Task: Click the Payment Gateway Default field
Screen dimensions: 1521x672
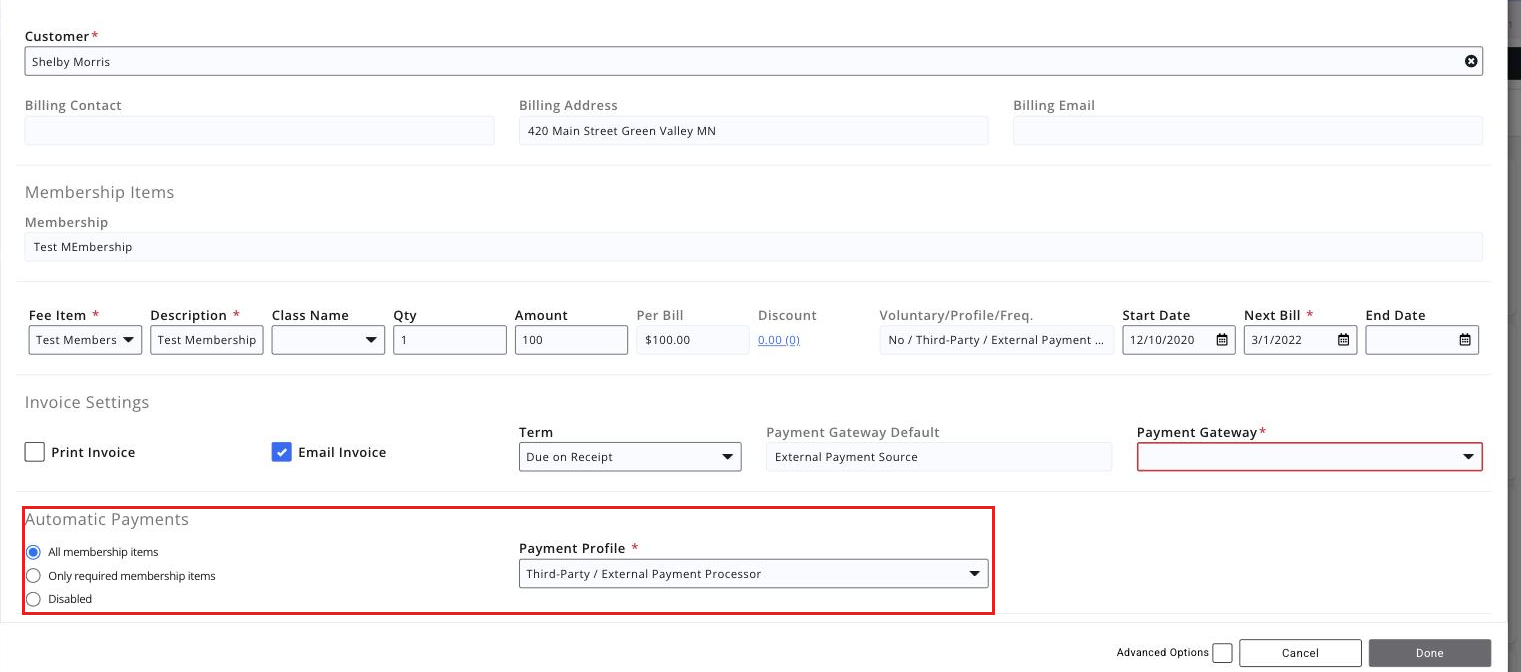Action: [939, 457]
